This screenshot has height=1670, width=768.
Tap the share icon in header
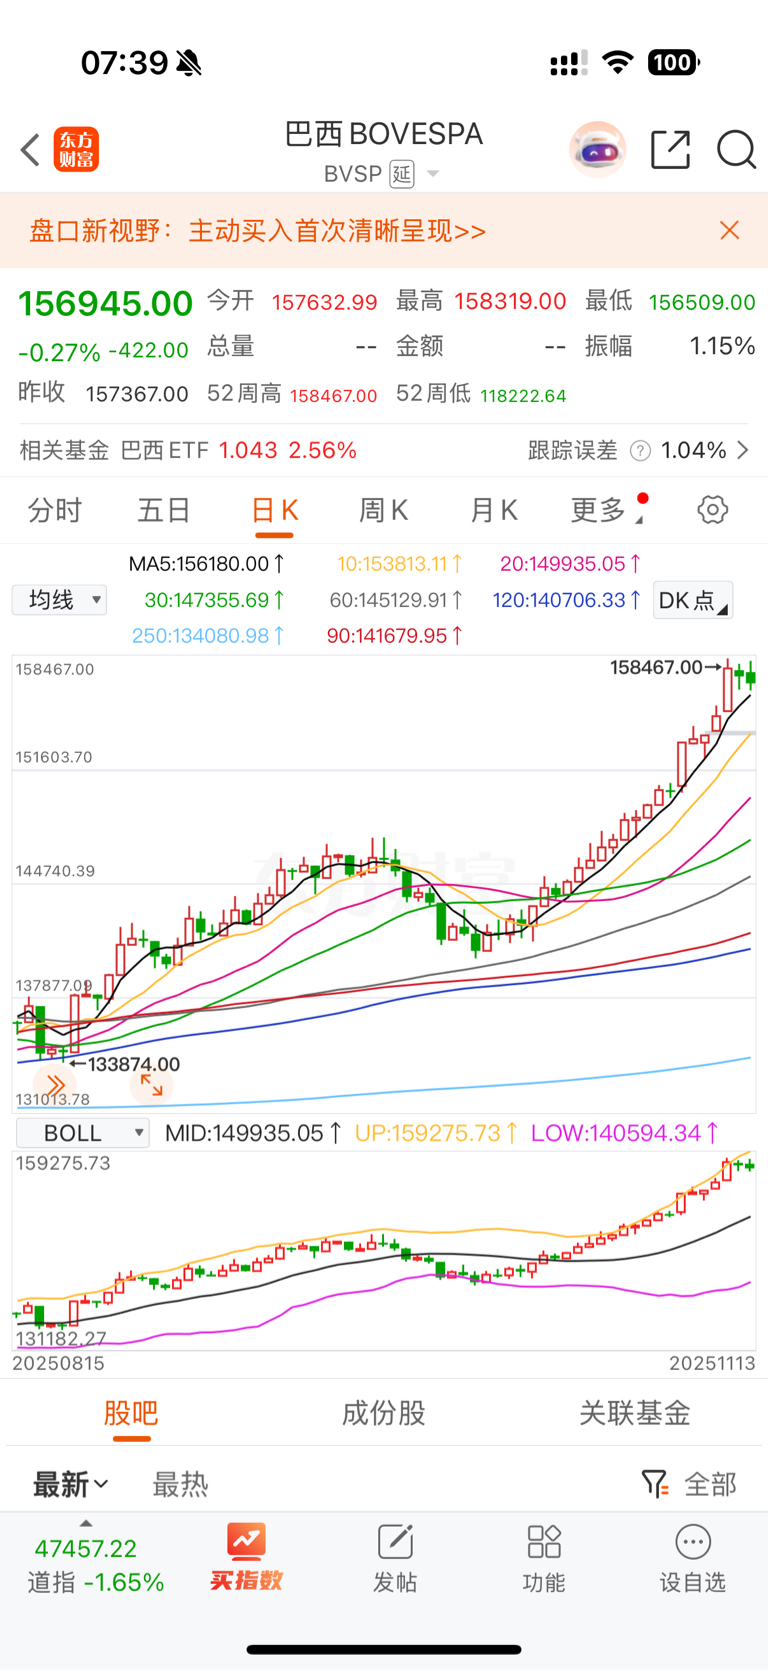(x=670, y=150)
